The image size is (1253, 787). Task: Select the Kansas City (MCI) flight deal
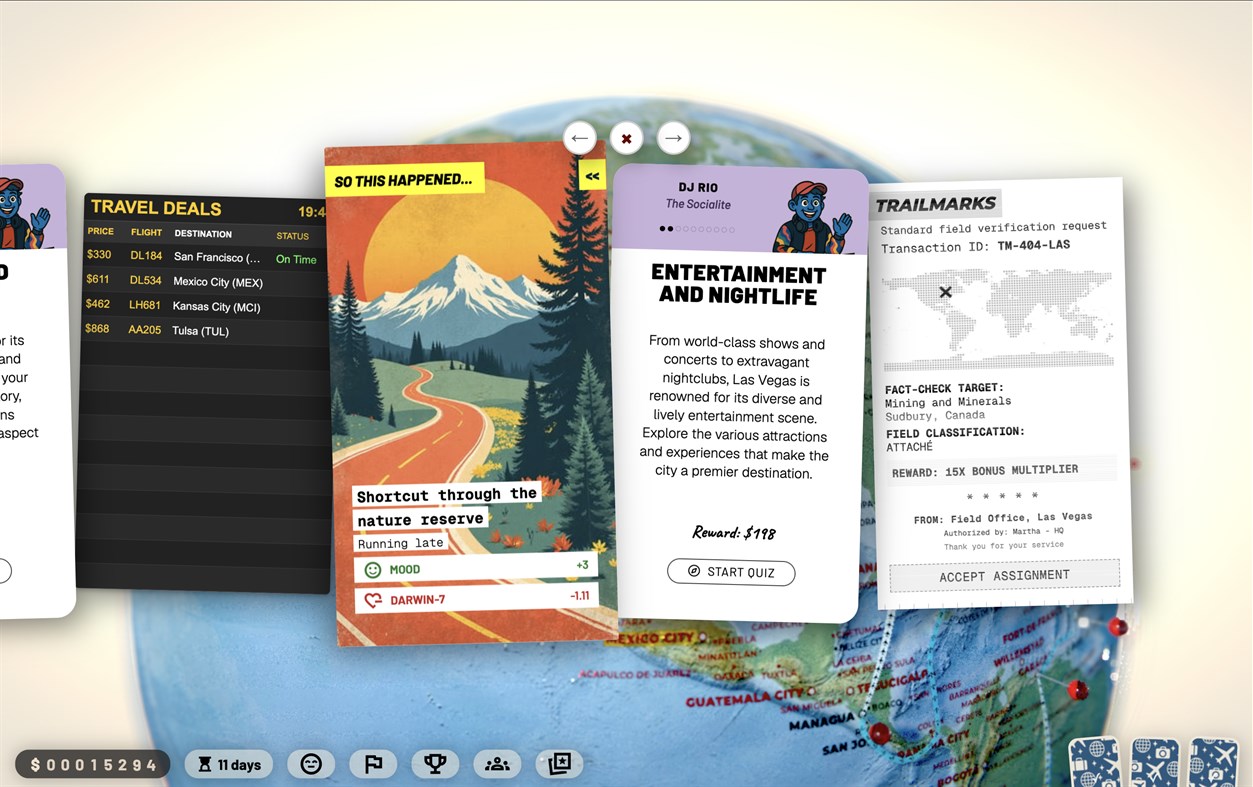205,306
